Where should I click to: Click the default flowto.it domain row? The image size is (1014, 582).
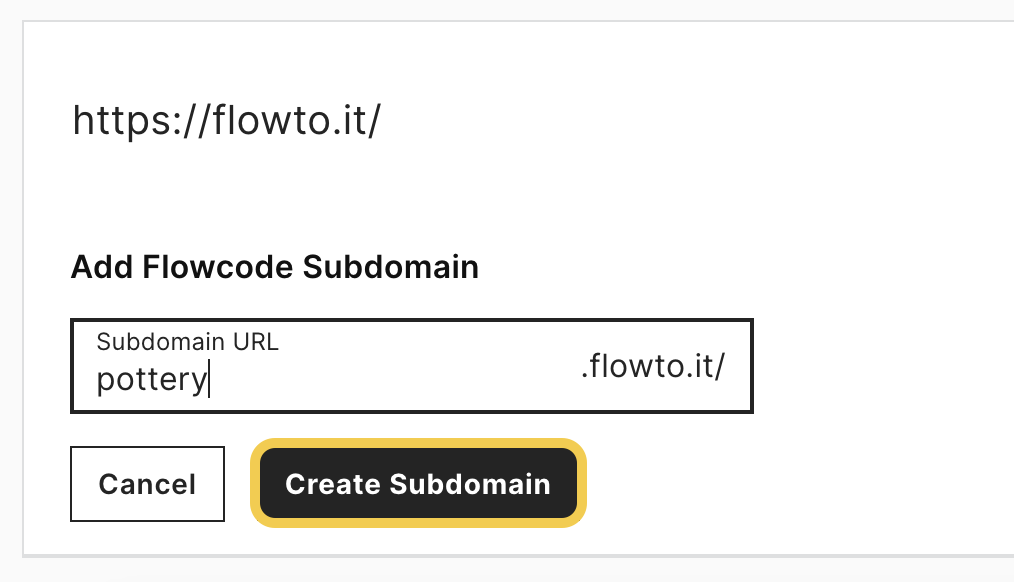pos(227,120)
